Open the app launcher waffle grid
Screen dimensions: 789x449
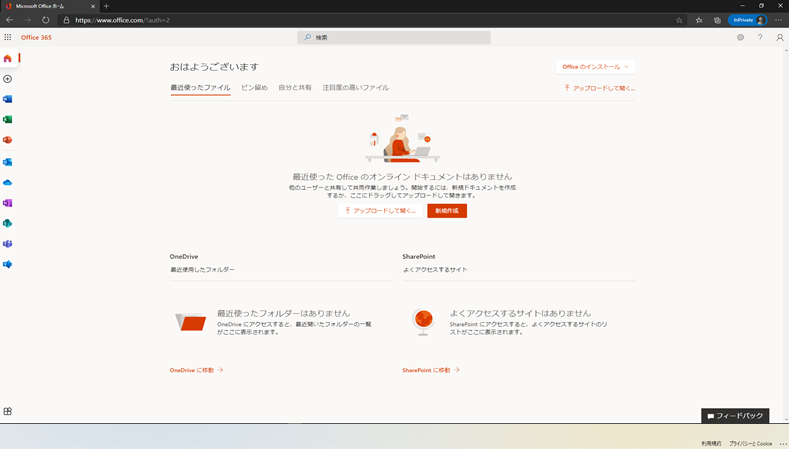(8, 37)
